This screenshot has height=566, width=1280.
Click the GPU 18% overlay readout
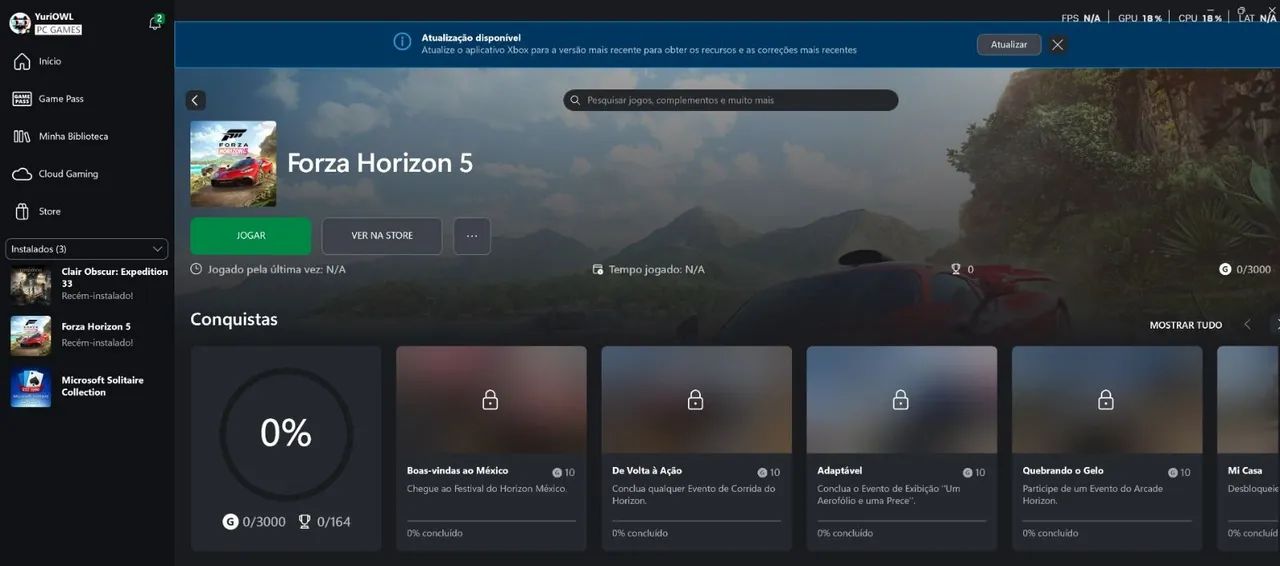1140,18
